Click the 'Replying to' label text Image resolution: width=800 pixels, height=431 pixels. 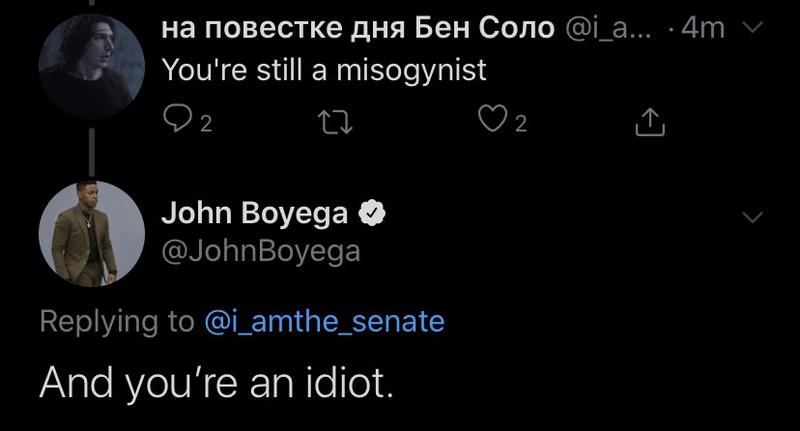(x=116, y=321)
